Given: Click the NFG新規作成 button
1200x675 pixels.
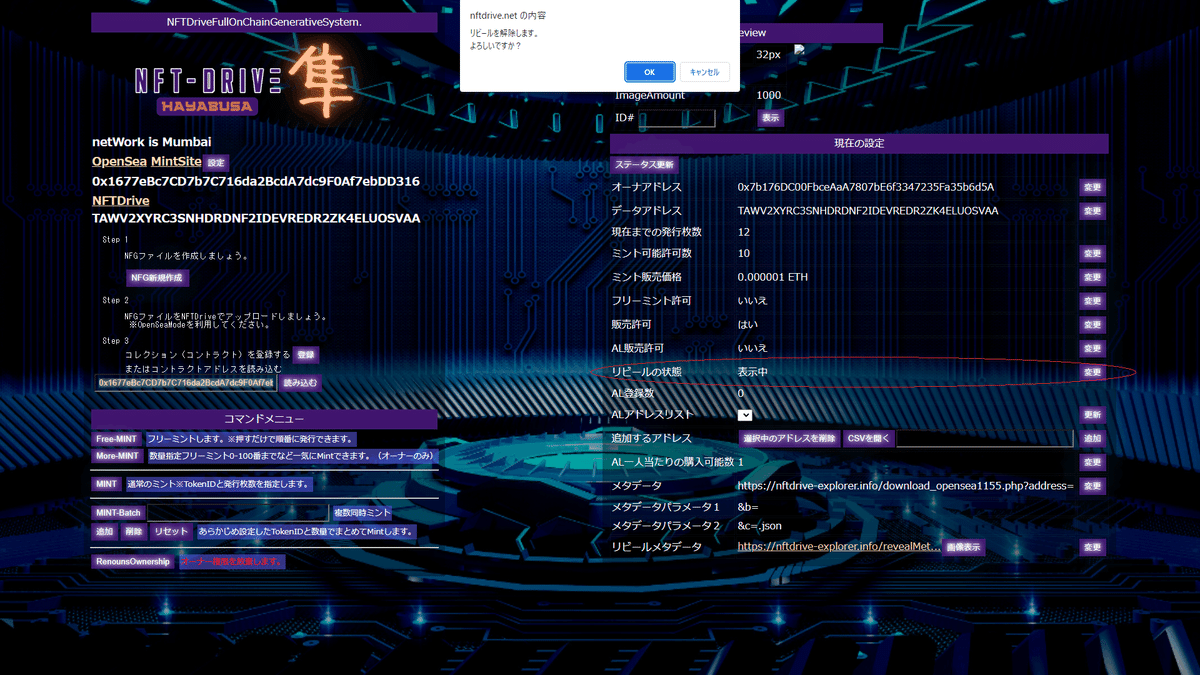Looking at the screenshot, I should tap(157, 278).
